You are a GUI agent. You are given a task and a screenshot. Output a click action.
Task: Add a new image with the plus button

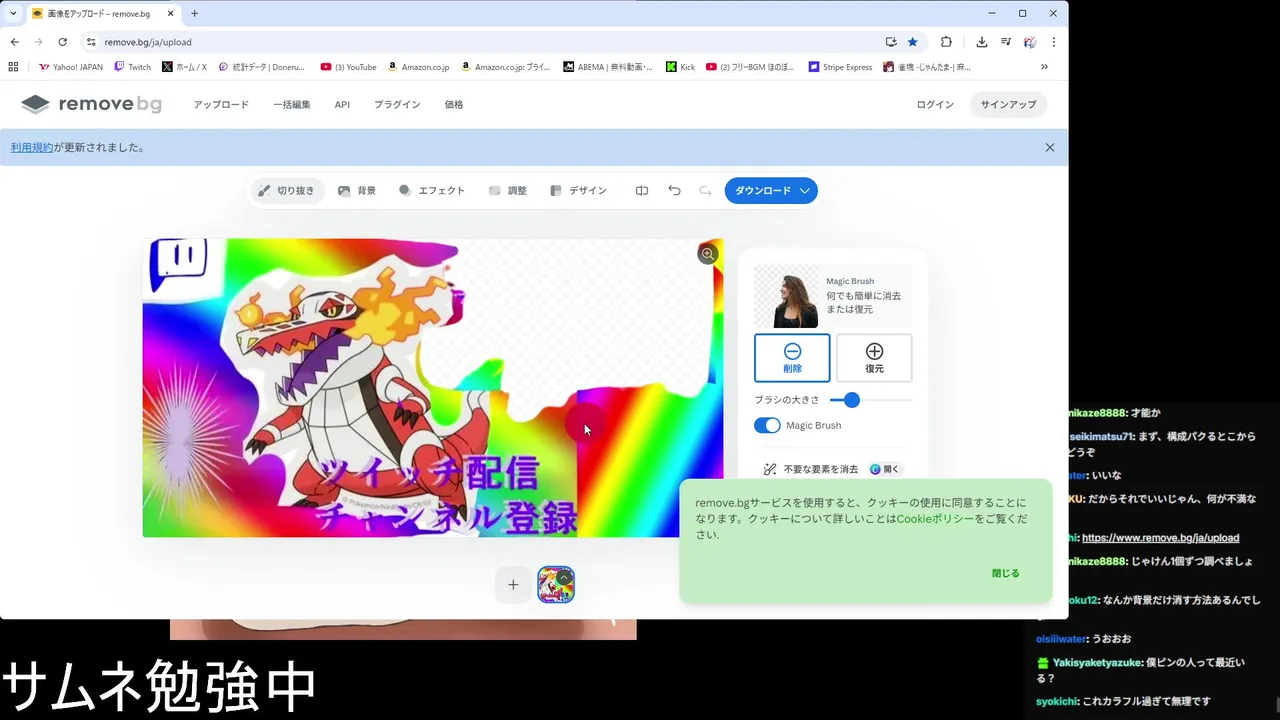click(x=513, y=585)
